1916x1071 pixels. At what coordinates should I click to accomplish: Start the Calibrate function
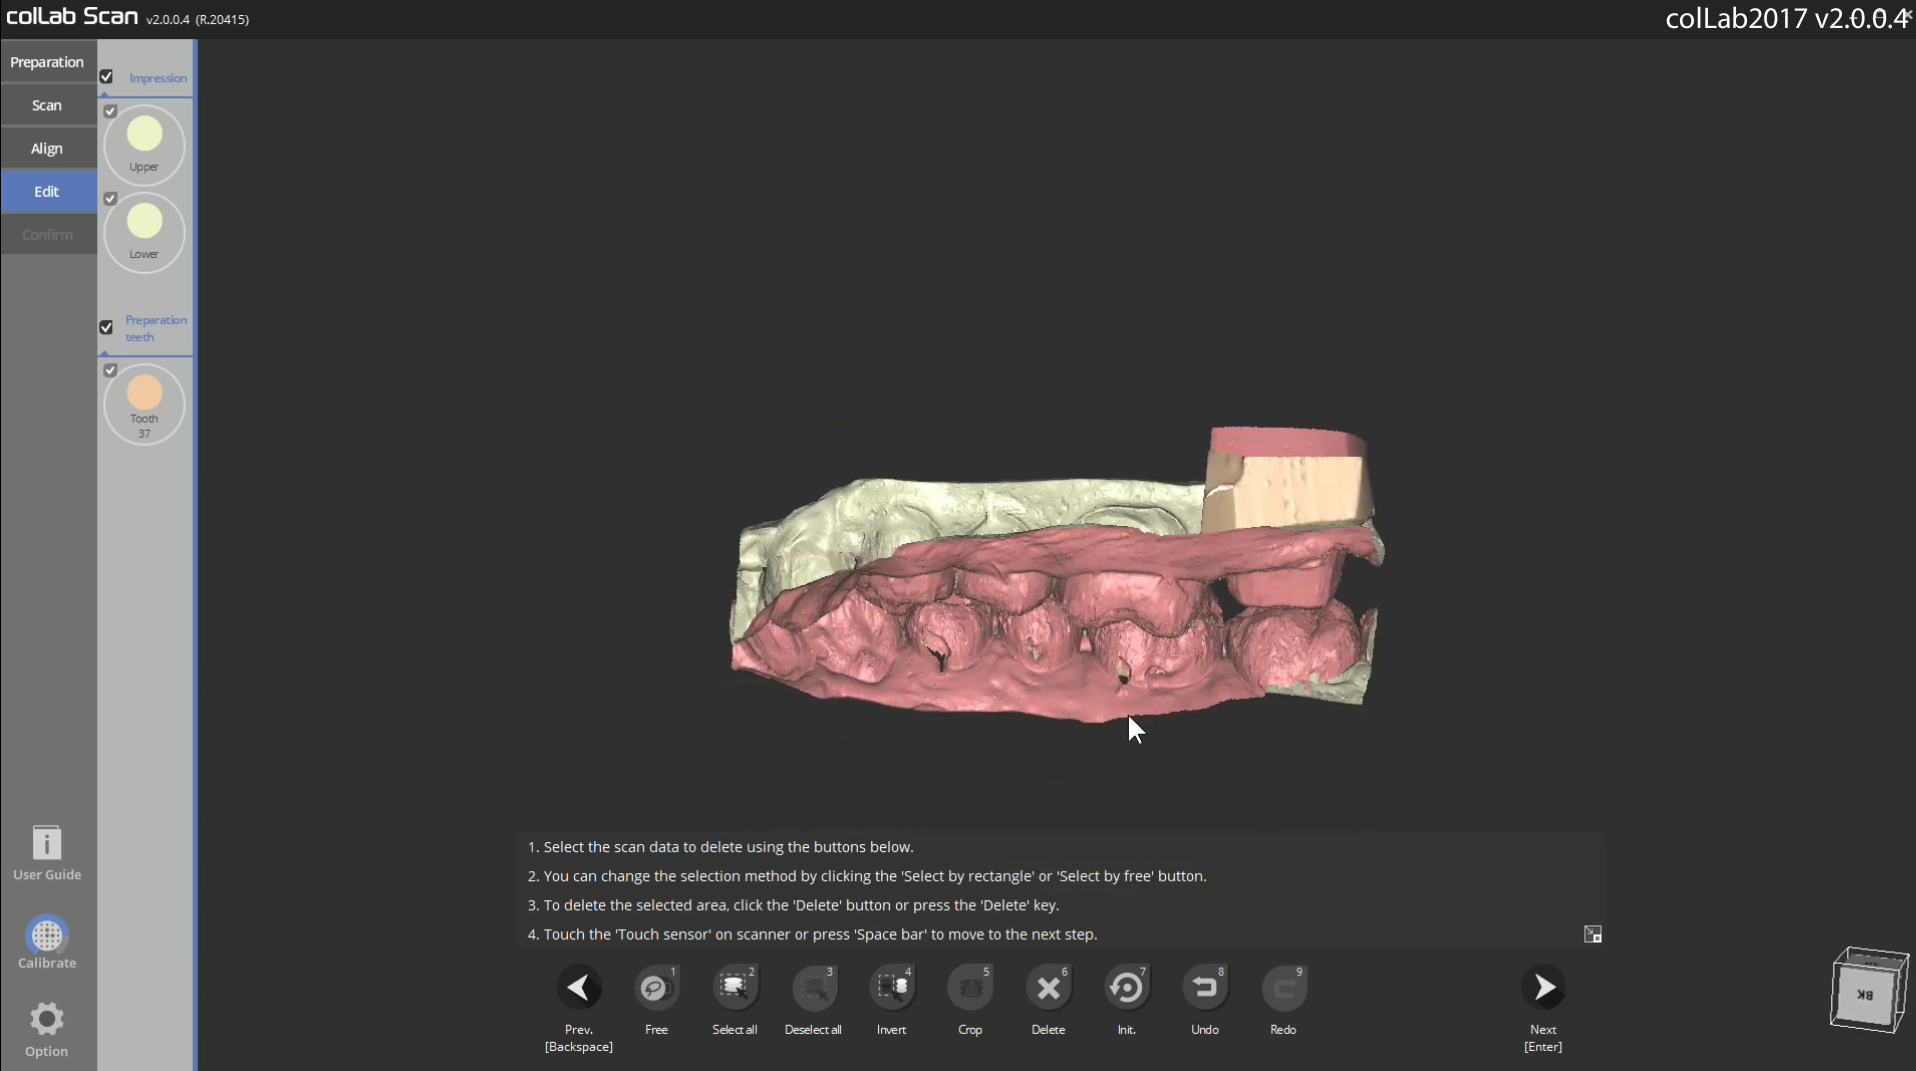point(47,943)
